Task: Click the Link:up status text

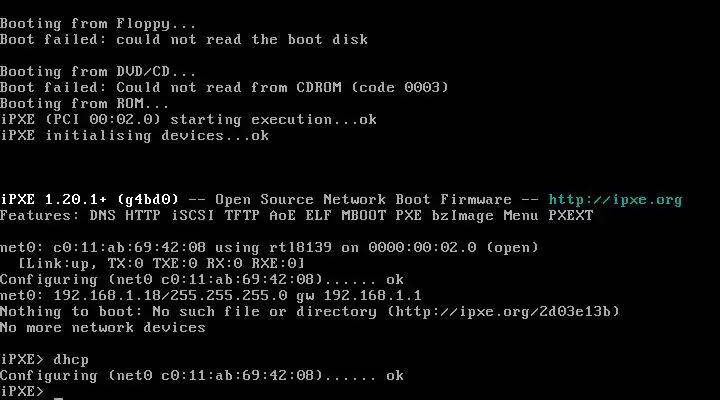Action: click(58, 264)
